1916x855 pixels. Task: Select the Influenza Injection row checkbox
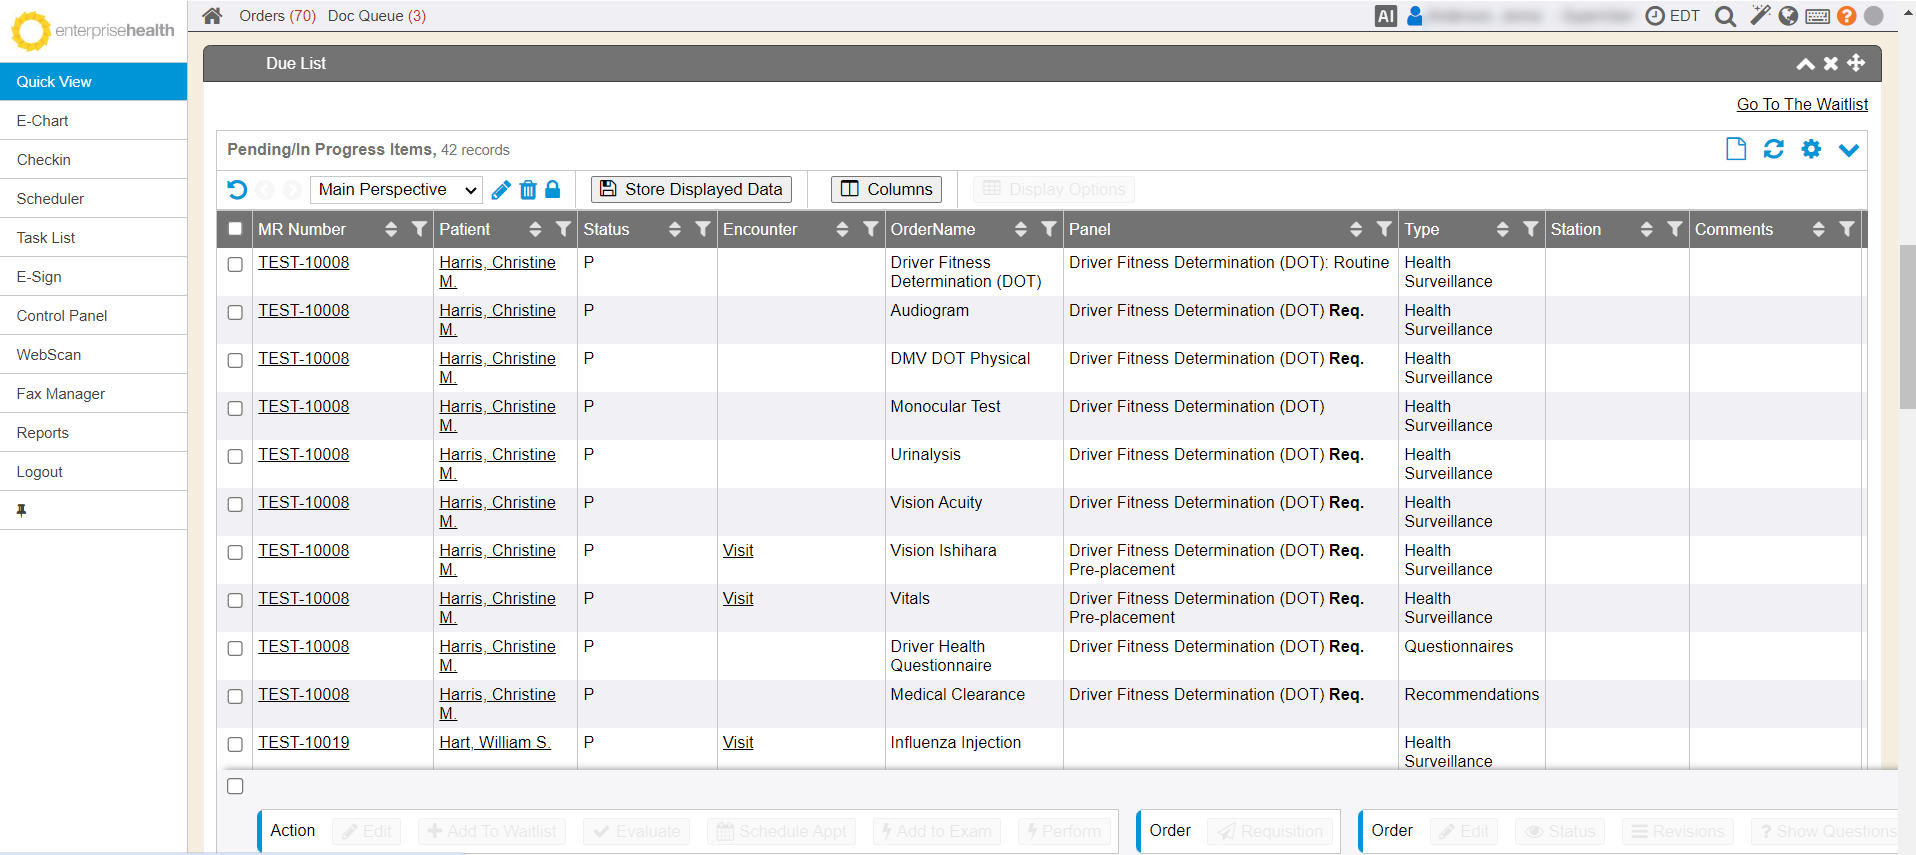click(x=235, y=744)
